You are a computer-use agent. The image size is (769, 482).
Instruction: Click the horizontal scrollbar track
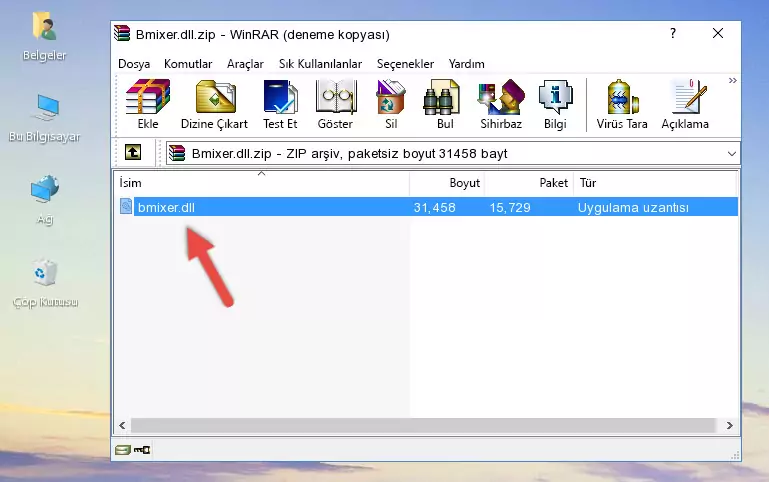[423, 425]
